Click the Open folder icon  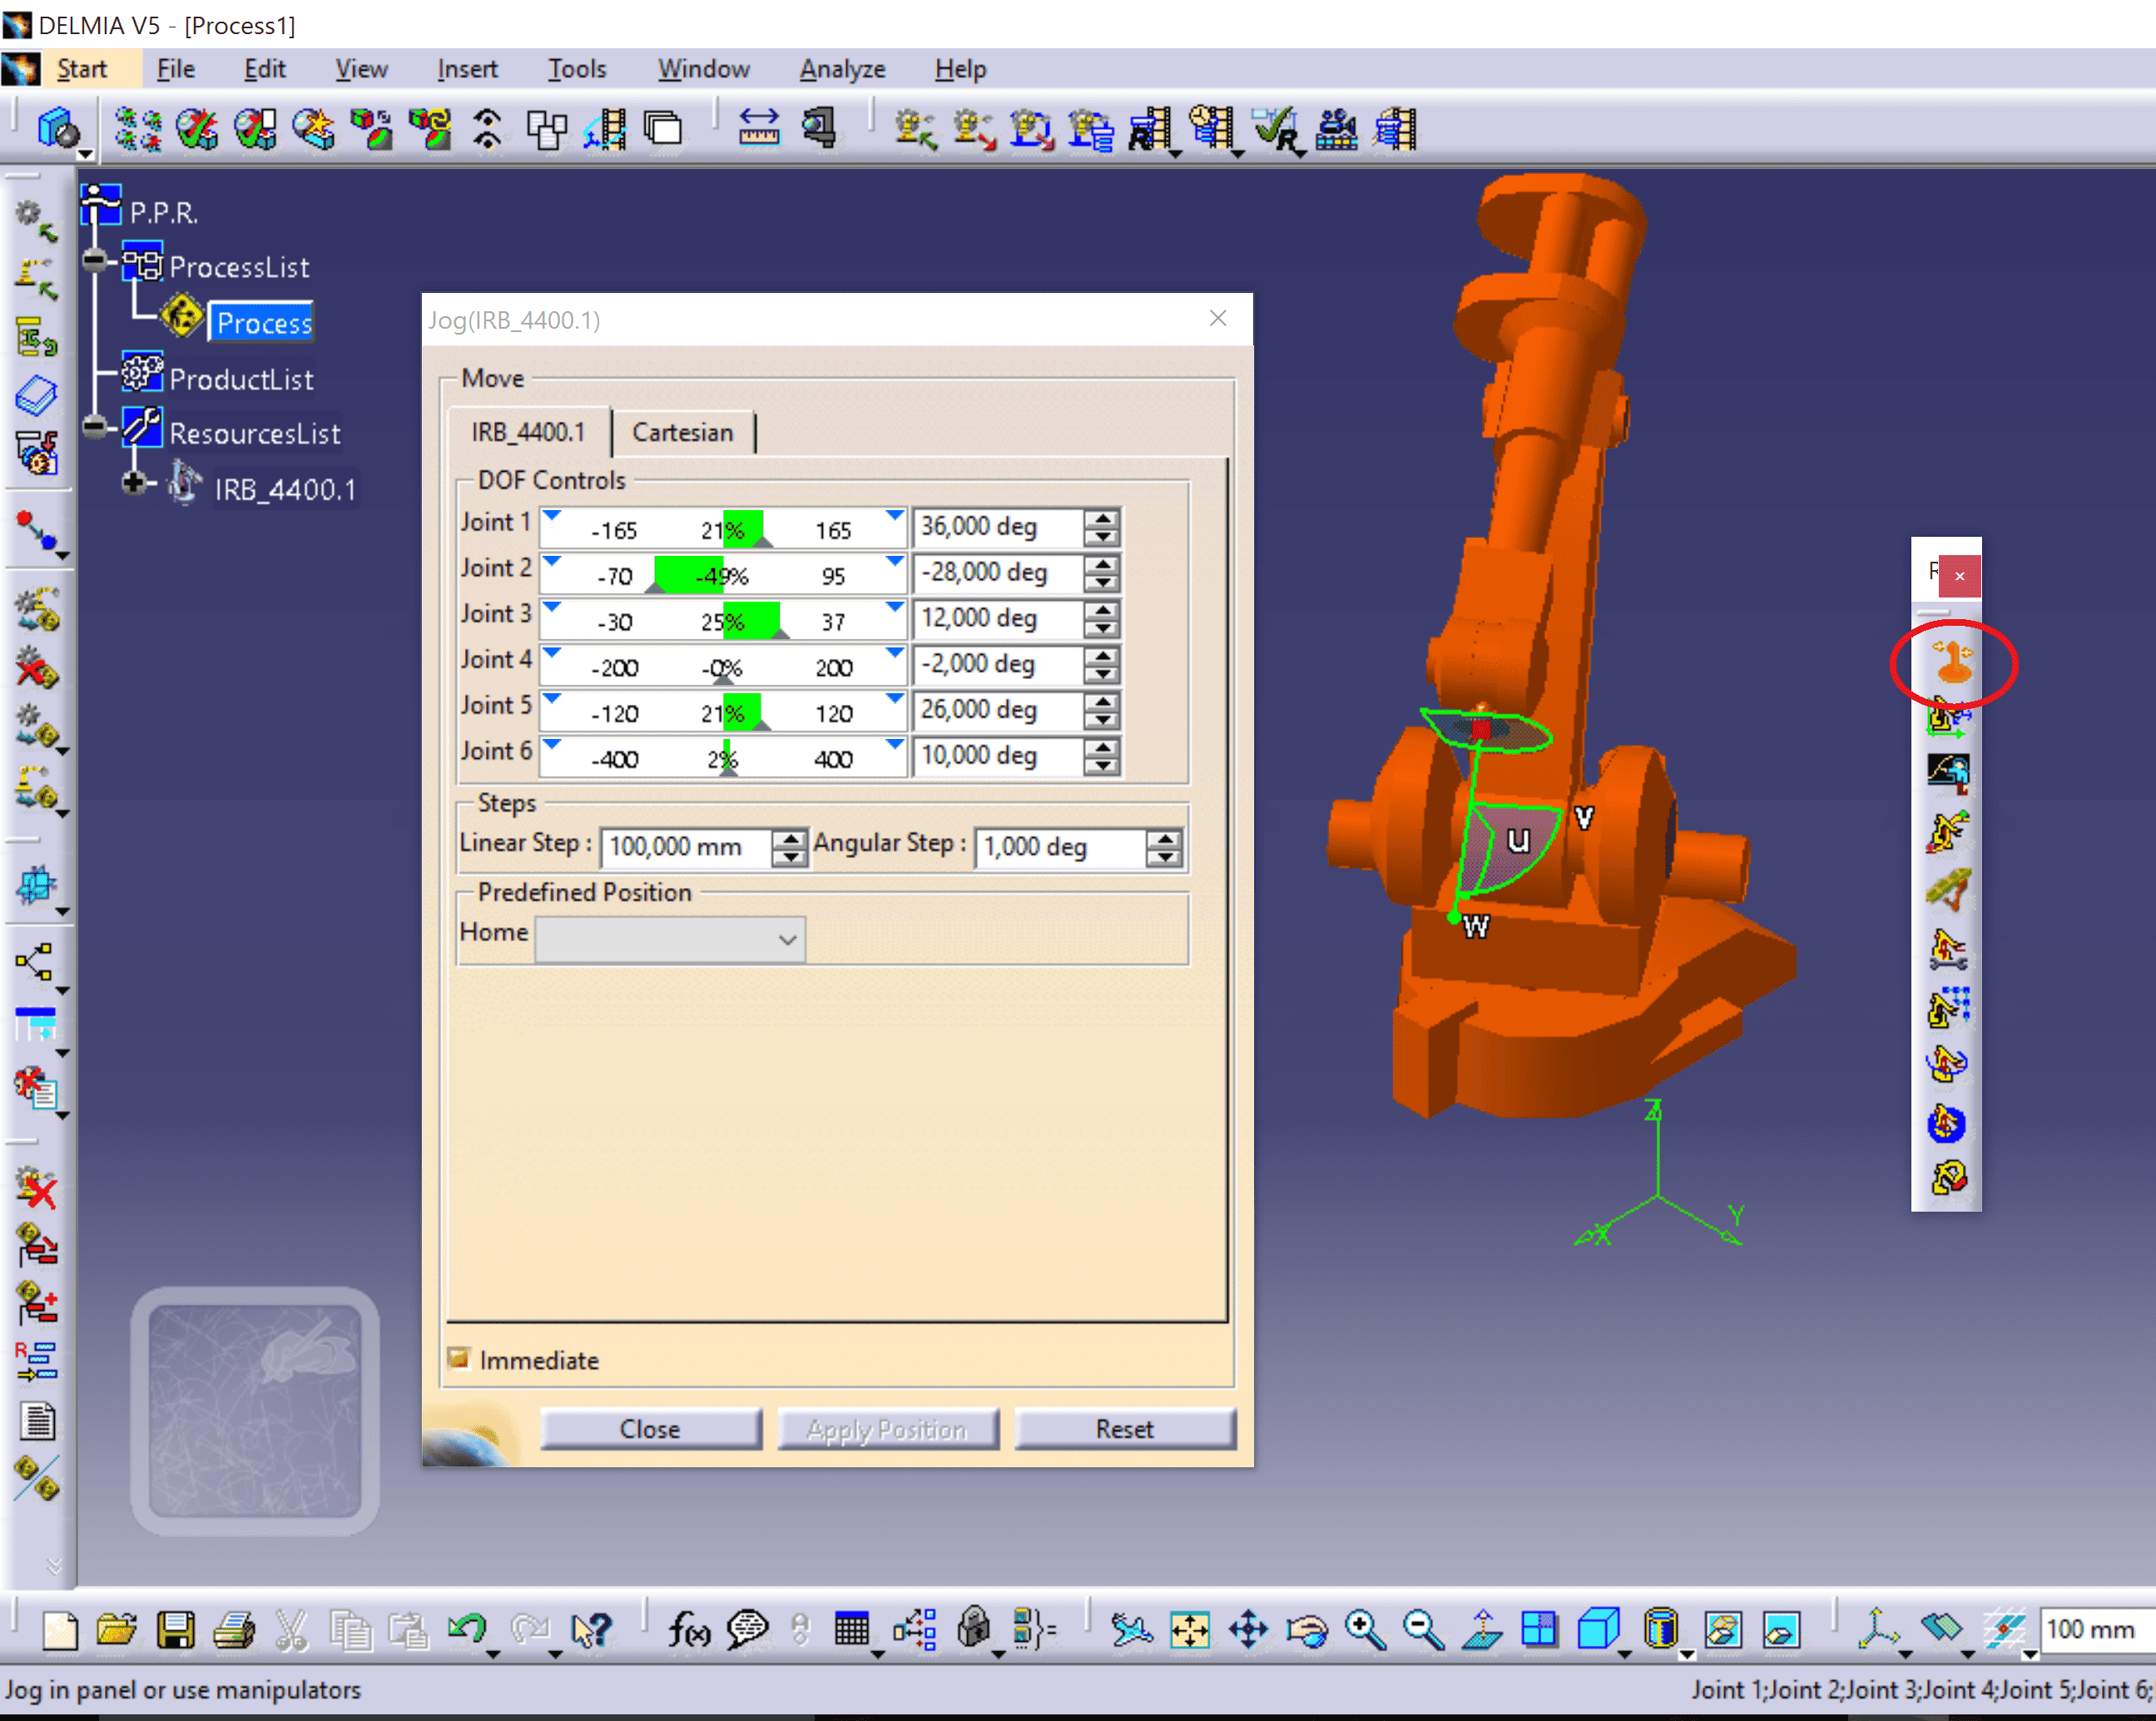click(117, 1630)
